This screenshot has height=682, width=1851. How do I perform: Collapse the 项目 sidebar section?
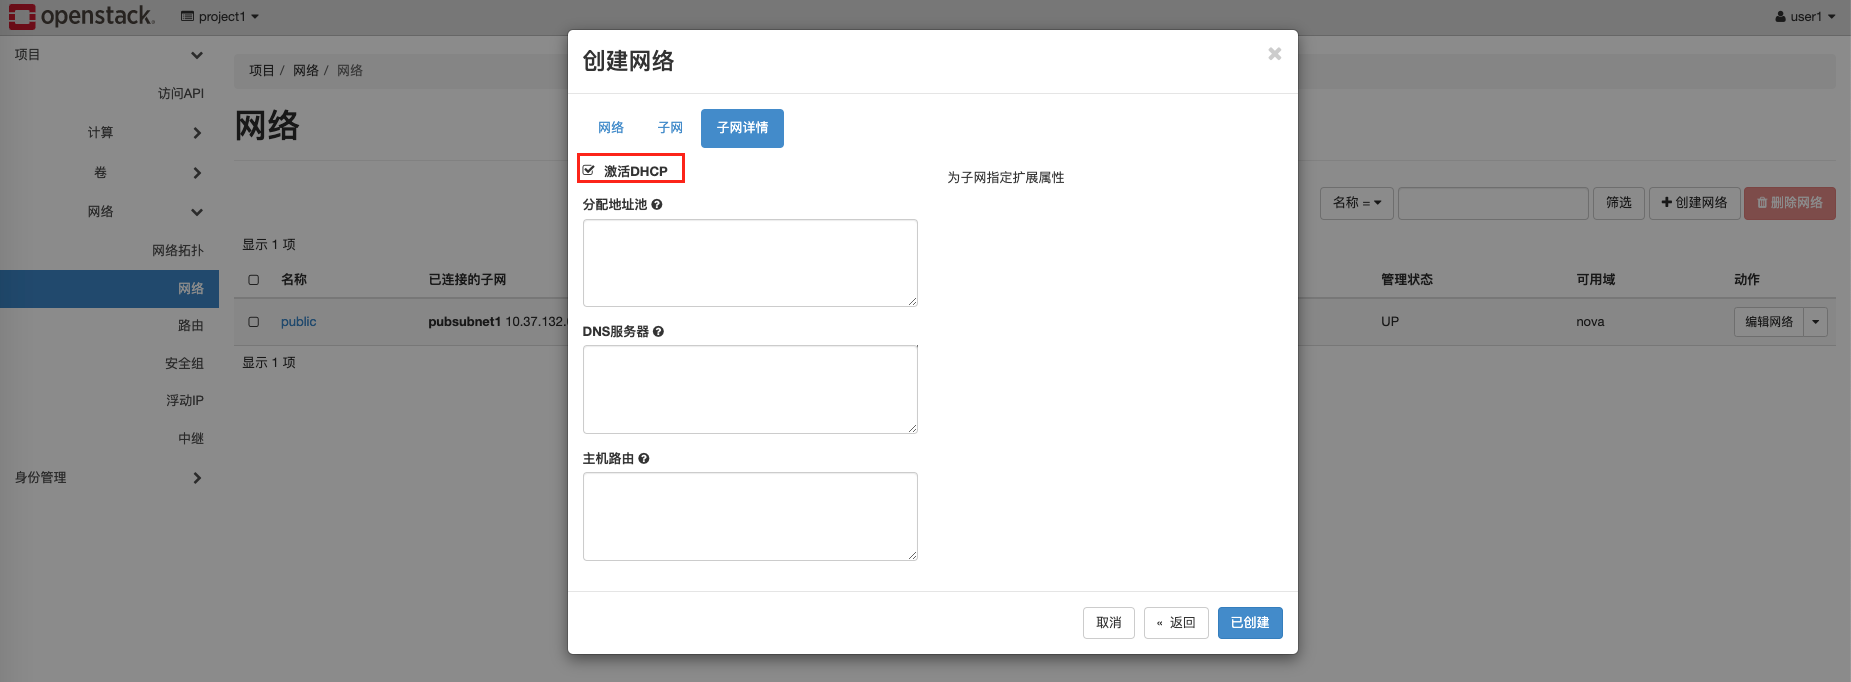pos(109,55)
